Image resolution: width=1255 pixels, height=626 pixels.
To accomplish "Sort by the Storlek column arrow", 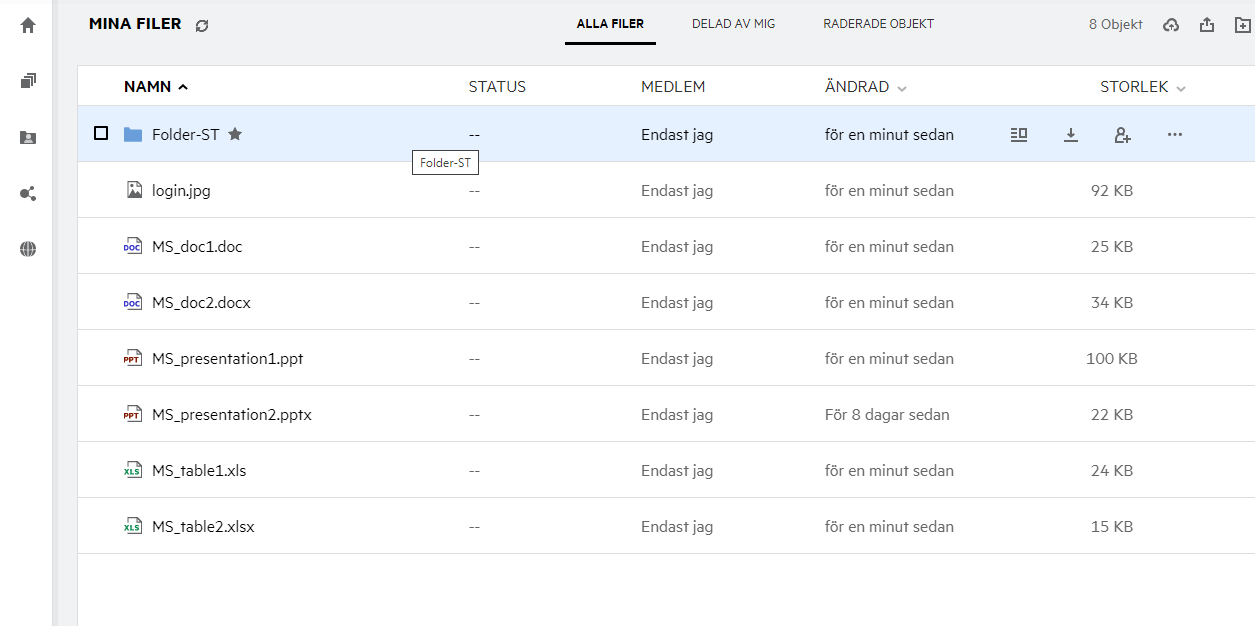I will 1181,88.
